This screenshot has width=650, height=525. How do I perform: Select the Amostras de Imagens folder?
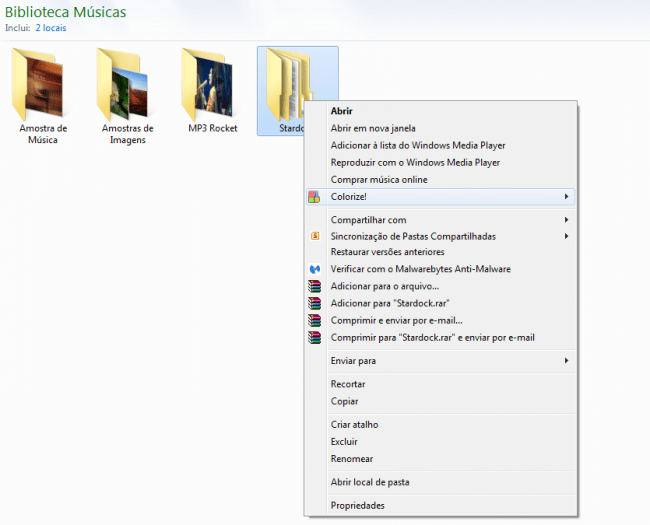127,88
